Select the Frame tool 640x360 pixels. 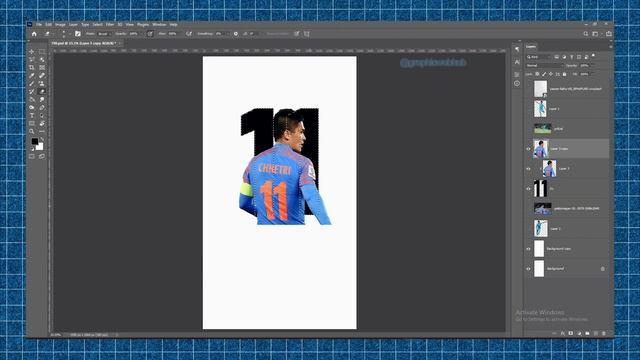(x=42, y=68)
